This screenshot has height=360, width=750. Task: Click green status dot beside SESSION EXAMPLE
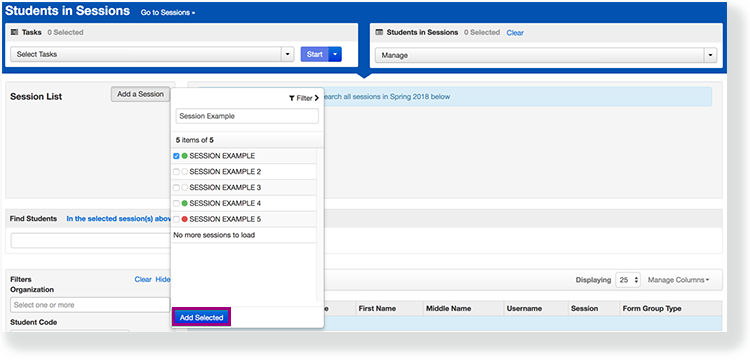pyautogui.click(x=185, y=156)
